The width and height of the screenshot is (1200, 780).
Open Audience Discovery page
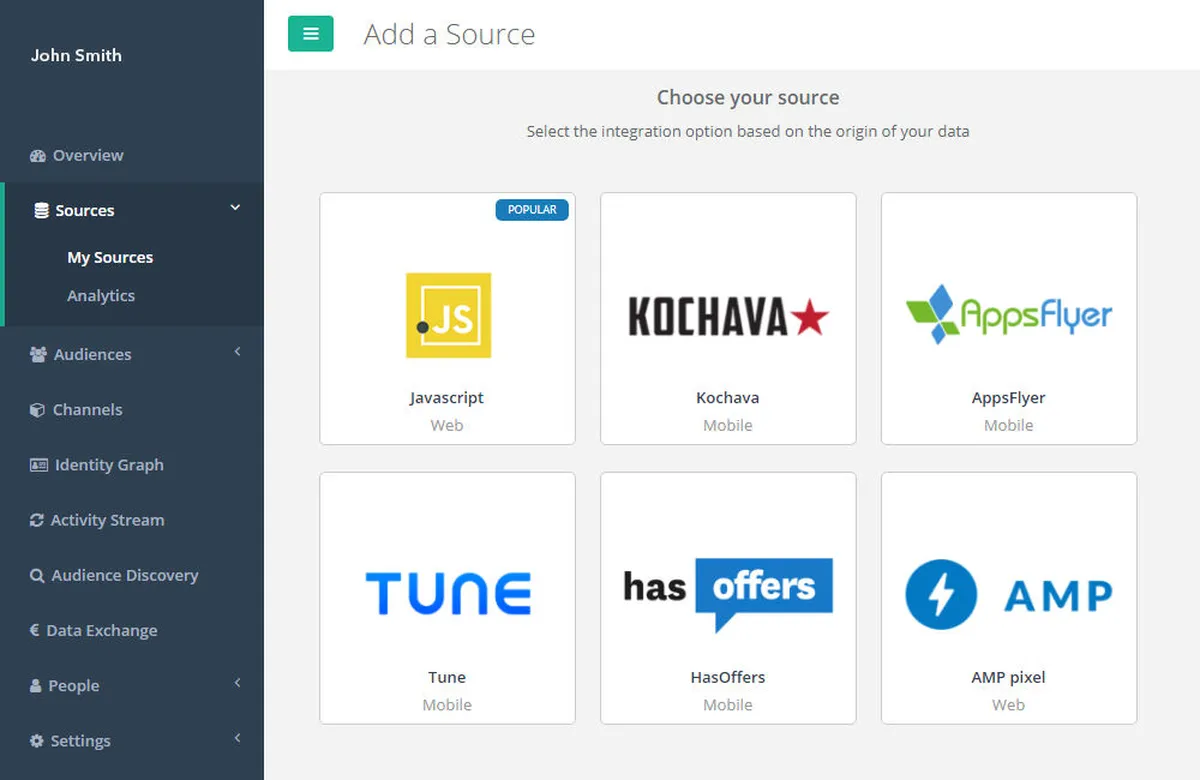pyautogui.click(x=125, y=576)
